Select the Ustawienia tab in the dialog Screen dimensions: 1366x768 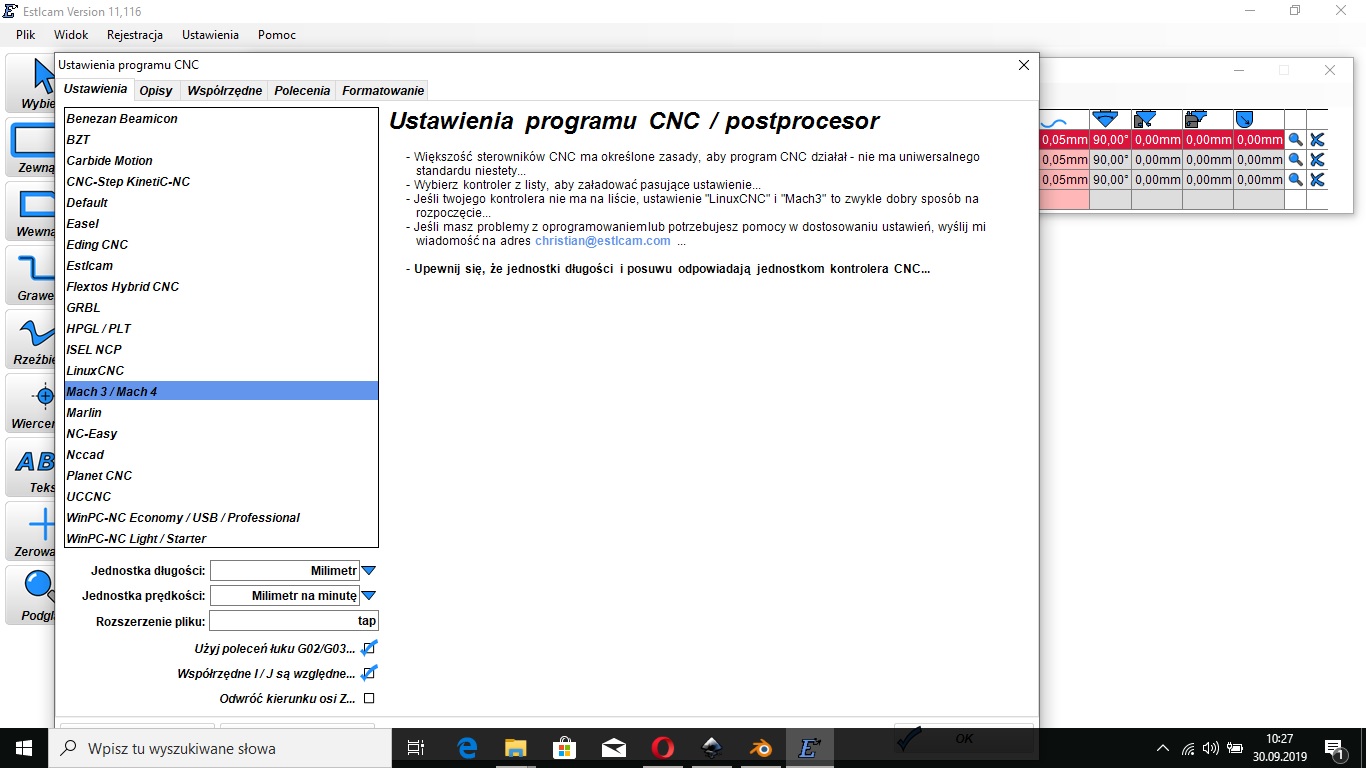96,89
